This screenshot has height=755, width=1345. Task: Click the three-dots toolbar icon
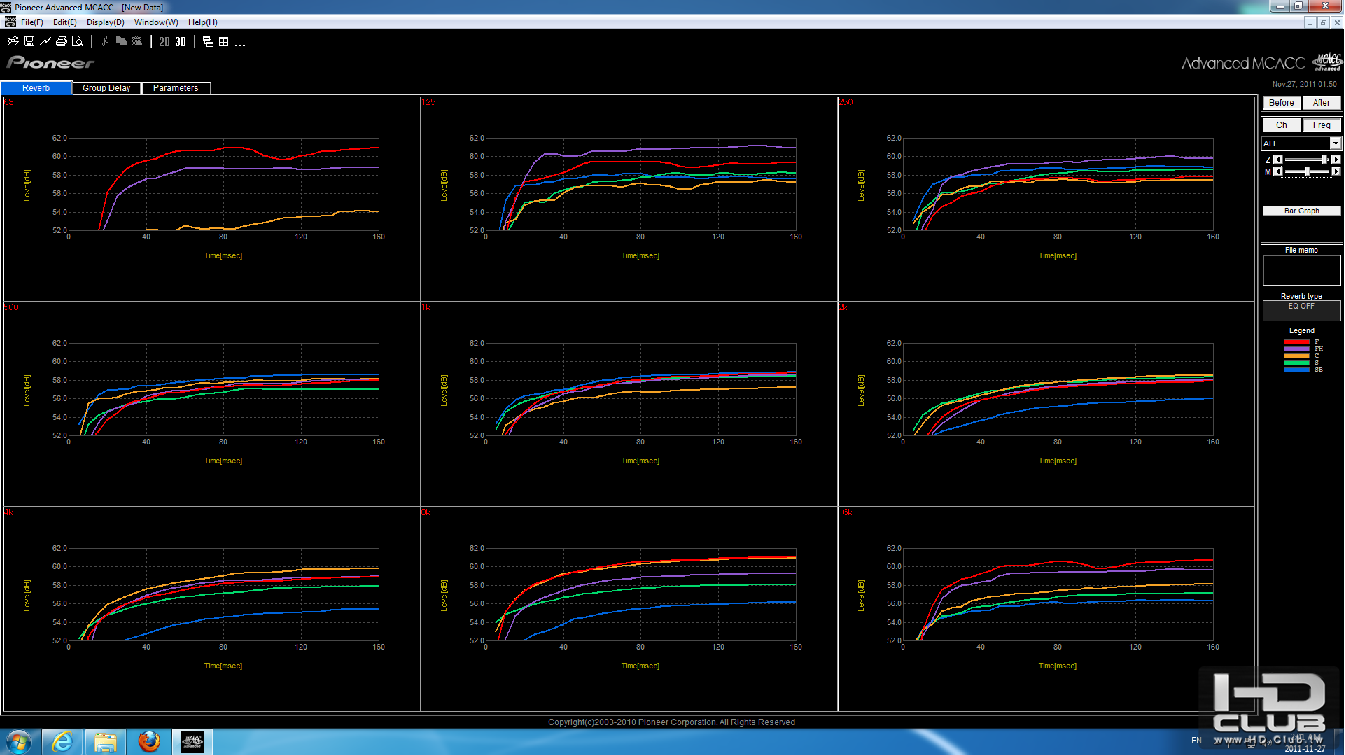[x=240, y=43]
